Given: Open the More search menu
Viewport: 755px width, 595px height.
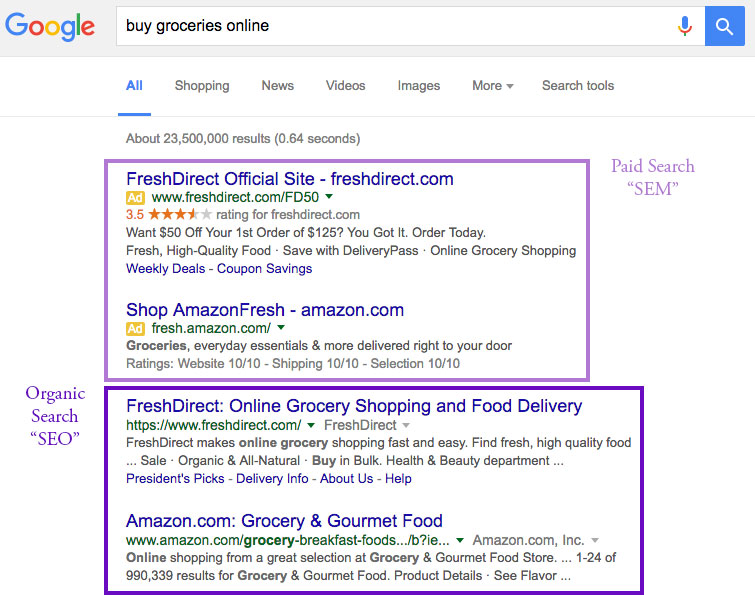Looking at the screenshot, I should (493, 86).
